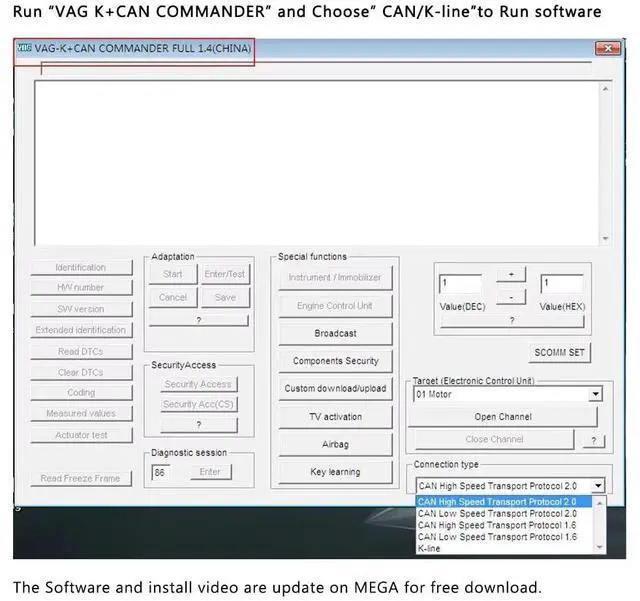640x601 pixels.
Task: Click log area scrollbar down arrow
Action: pyautogui.click(x=605, y=238)
